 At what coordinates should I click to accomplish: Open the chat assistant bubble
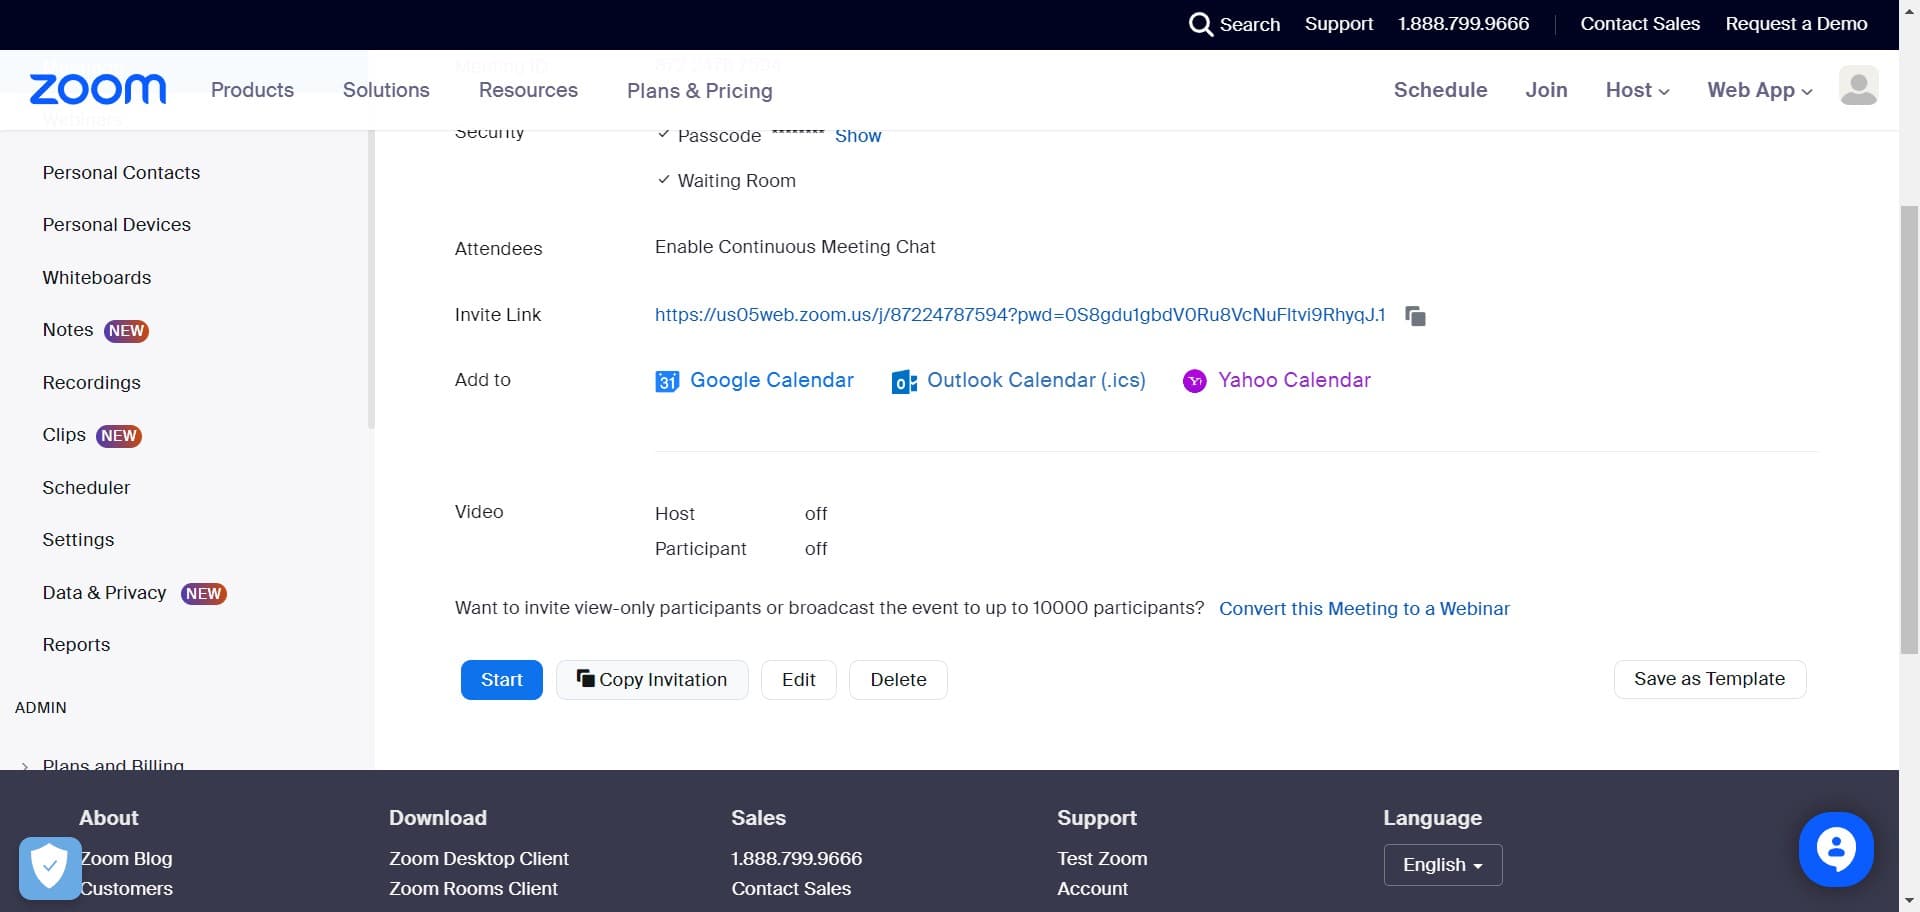click(x=1835, y=849)
